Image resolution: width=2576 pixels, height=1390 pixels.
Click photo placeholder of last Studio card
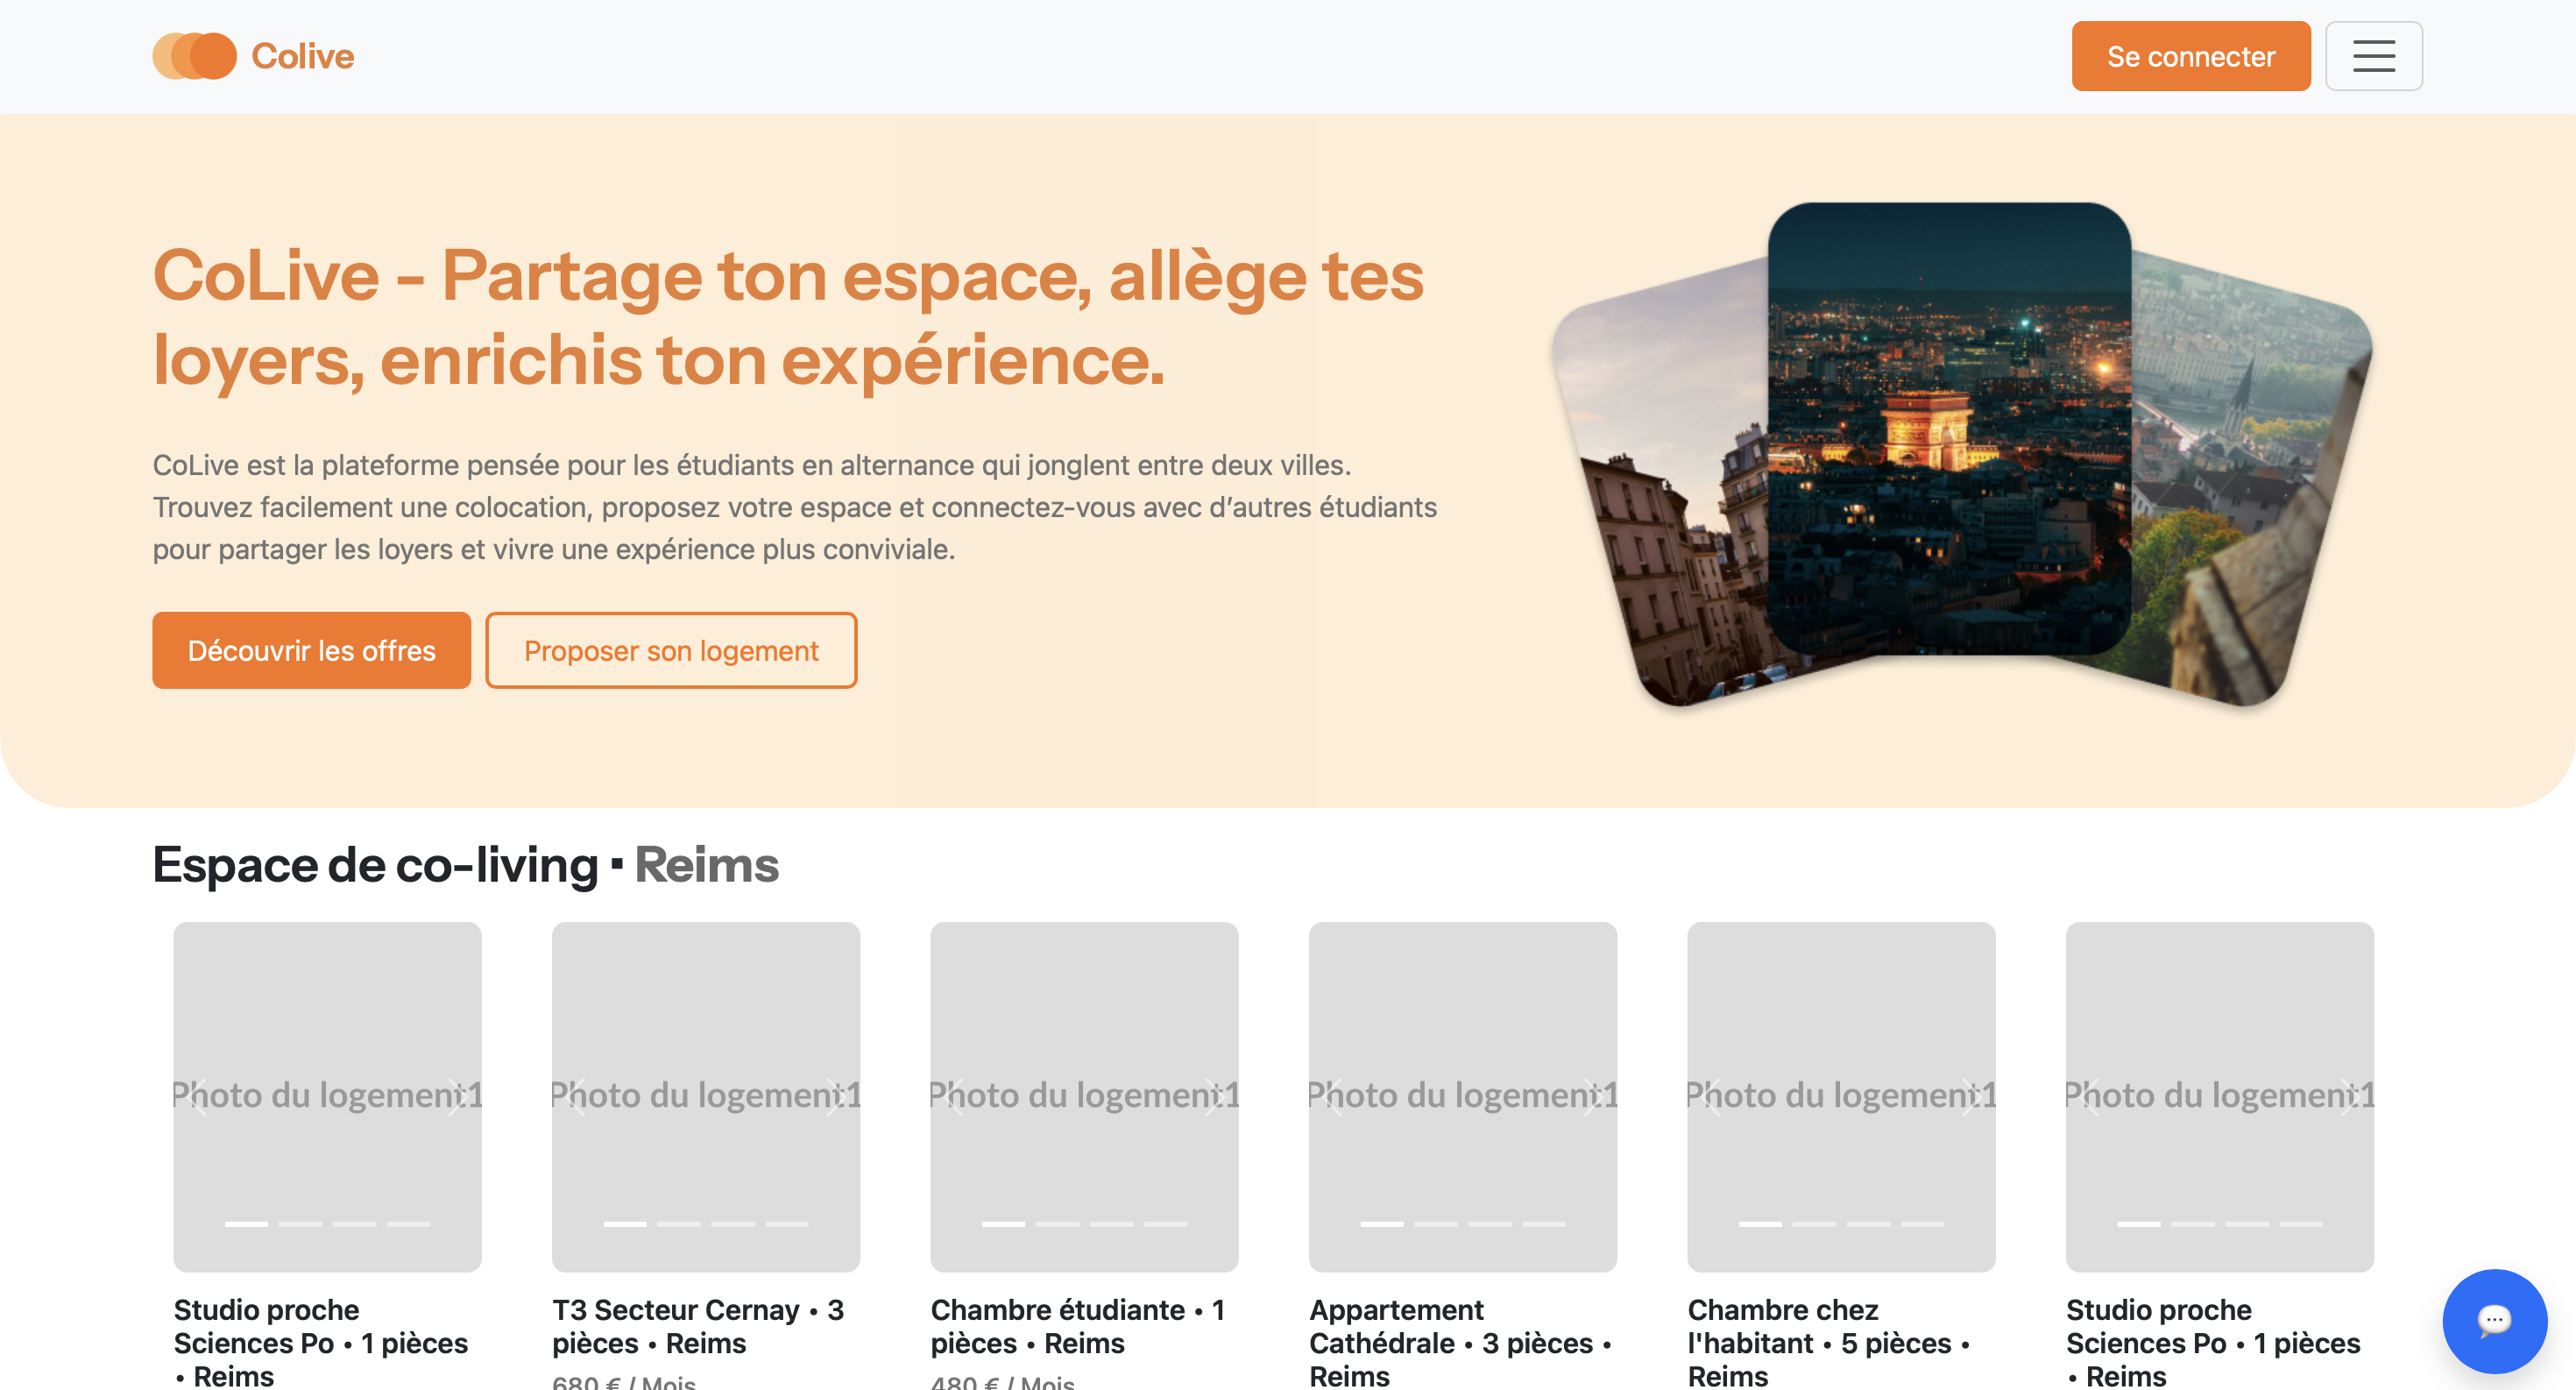pos(2219,1000)
